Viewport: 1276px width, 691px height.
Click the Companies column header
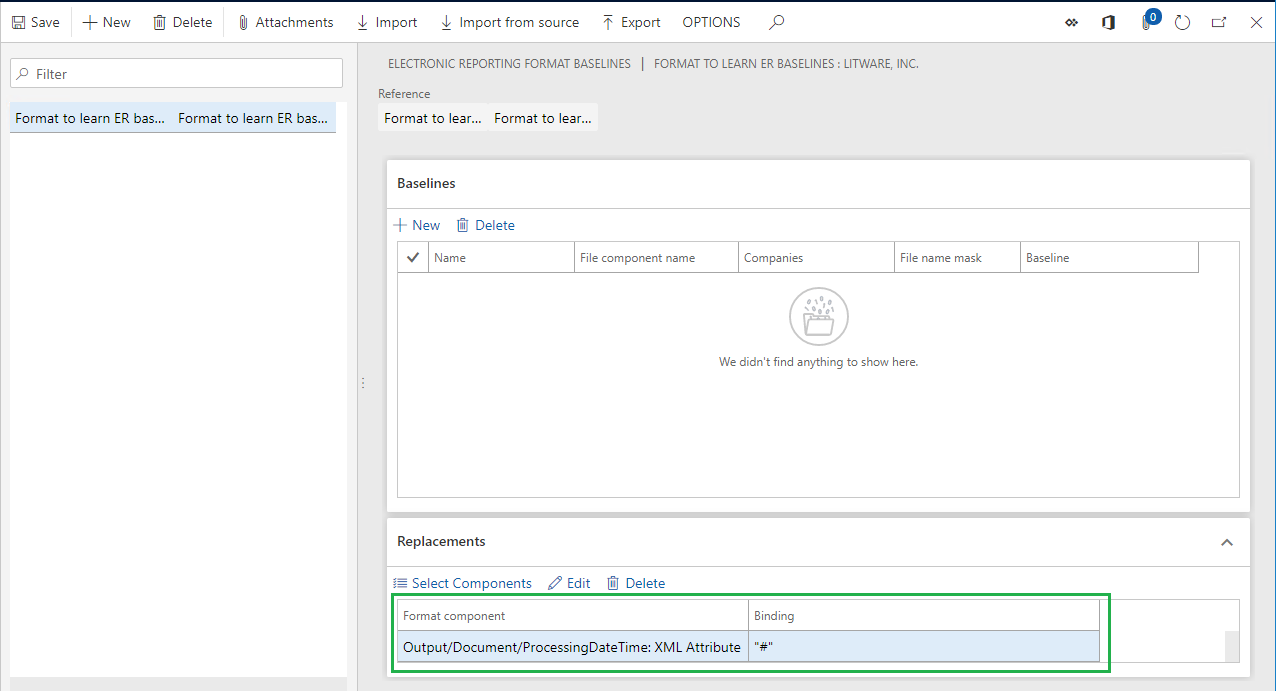(x=816, y=257)
